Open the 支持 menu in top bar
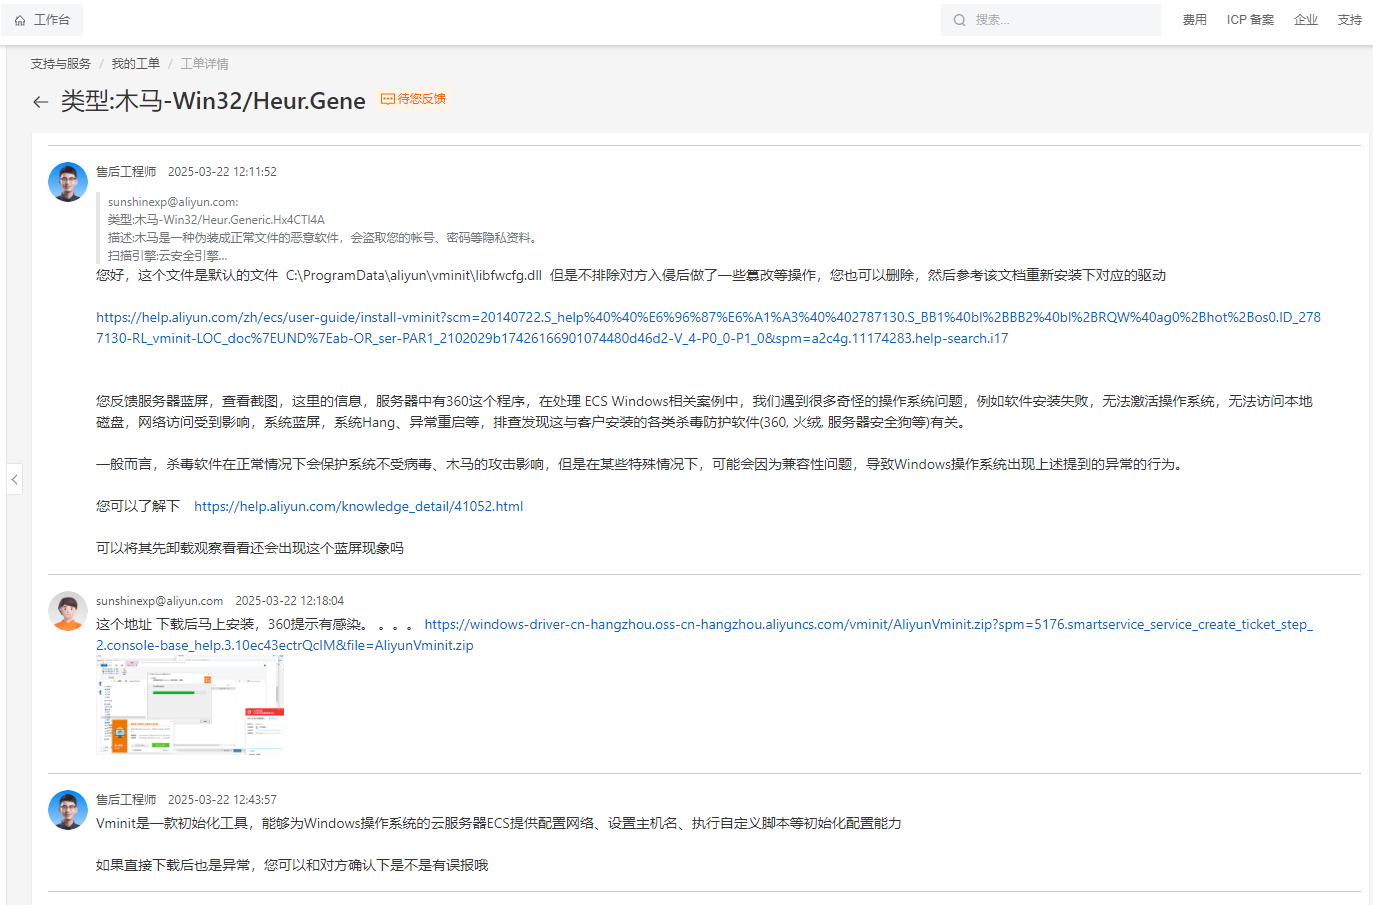Screen dimensions: 1373x905 click(1349, 20)
